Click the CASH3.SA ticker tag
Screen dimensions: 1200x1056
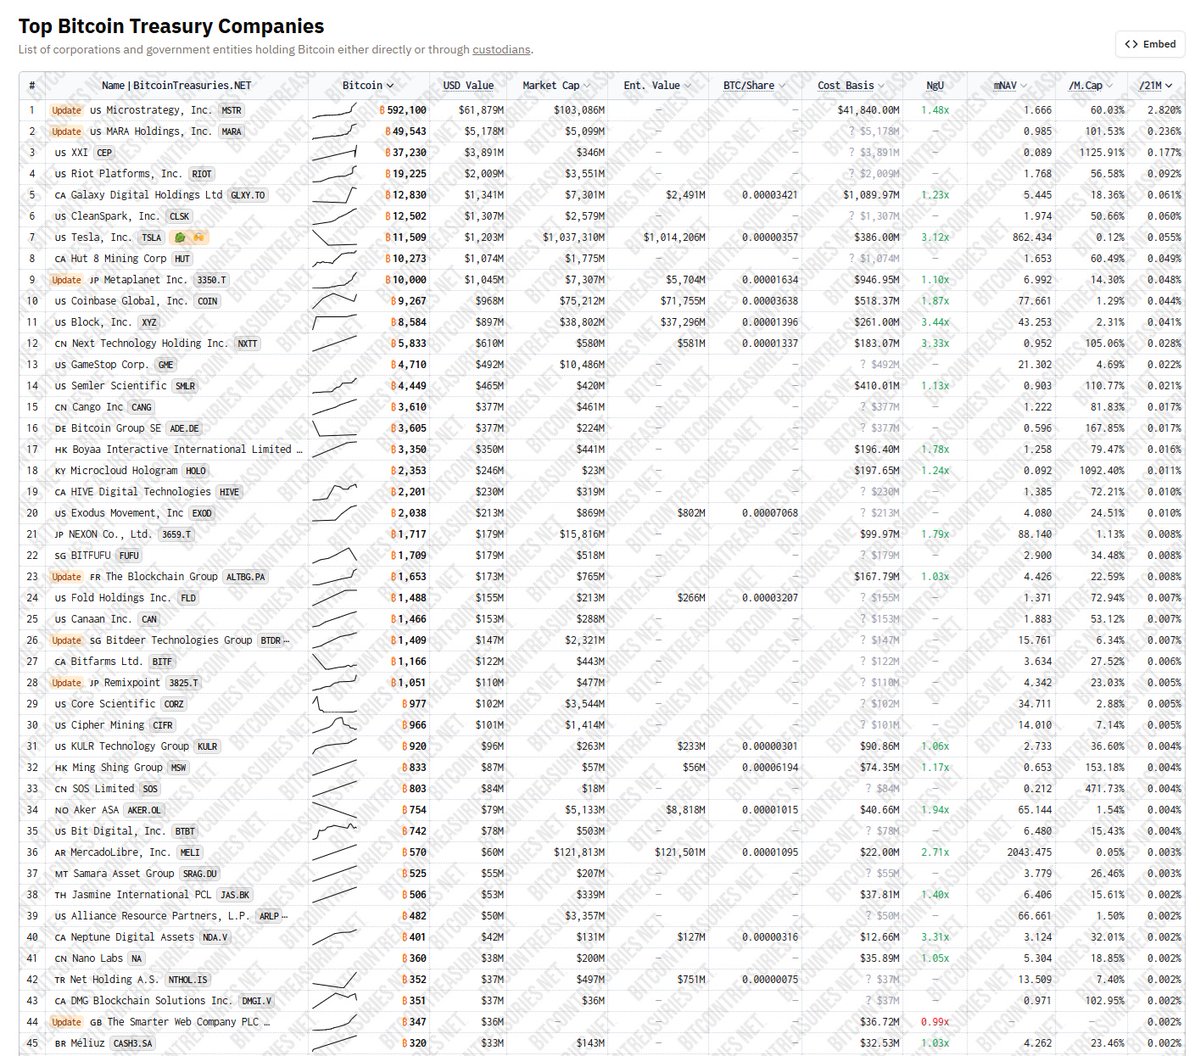[133, 1044]
